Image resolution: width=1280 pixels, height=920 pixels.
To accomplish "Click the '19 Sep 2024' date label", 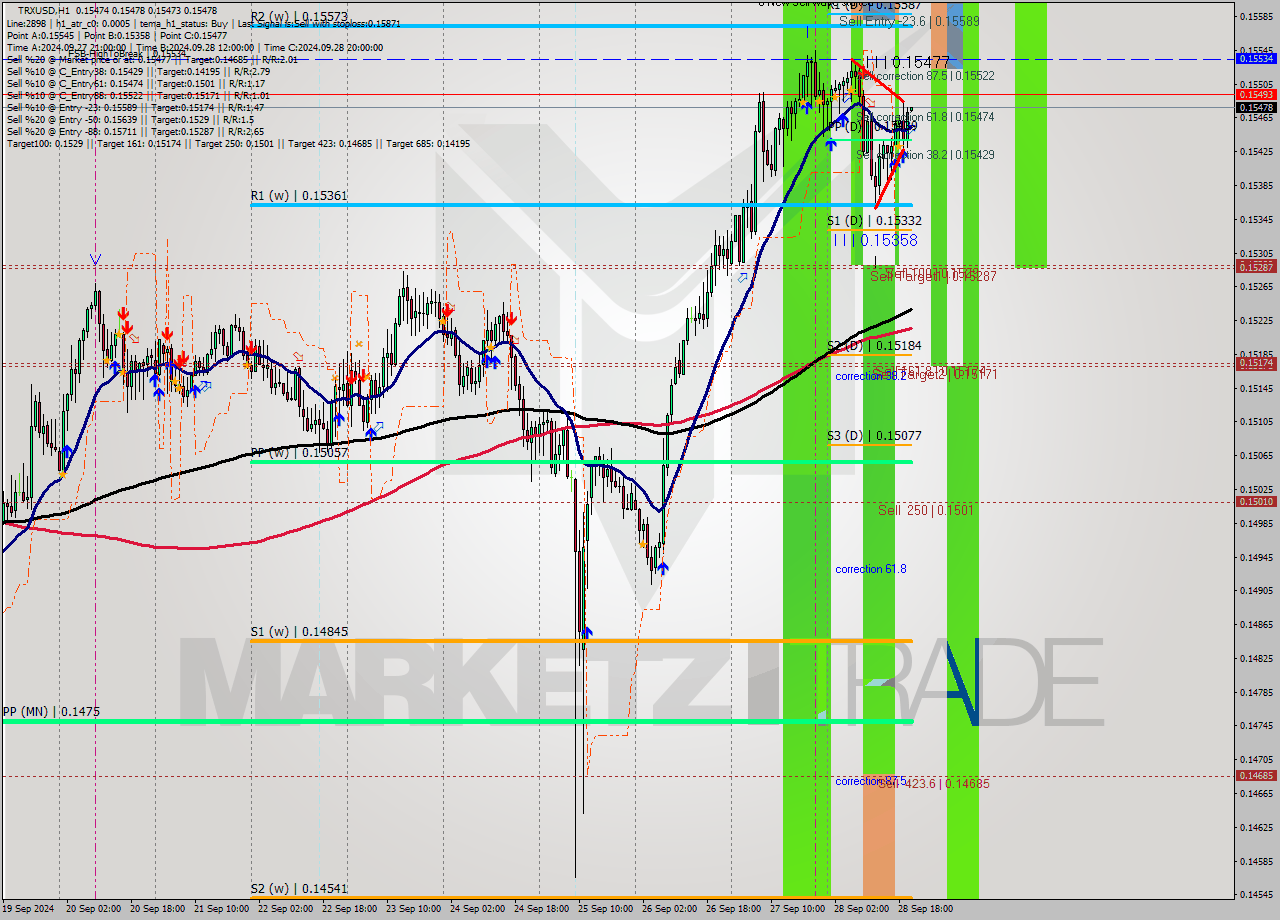I will (28, 909).
